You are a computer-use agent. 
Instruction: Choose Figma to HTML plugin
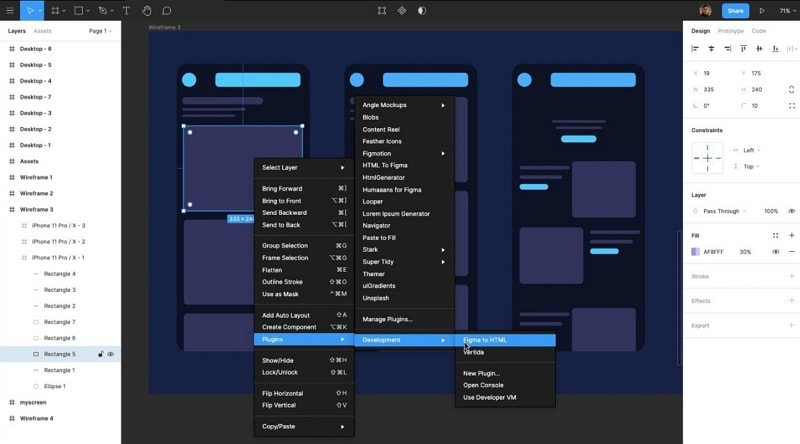coord(505,340)
